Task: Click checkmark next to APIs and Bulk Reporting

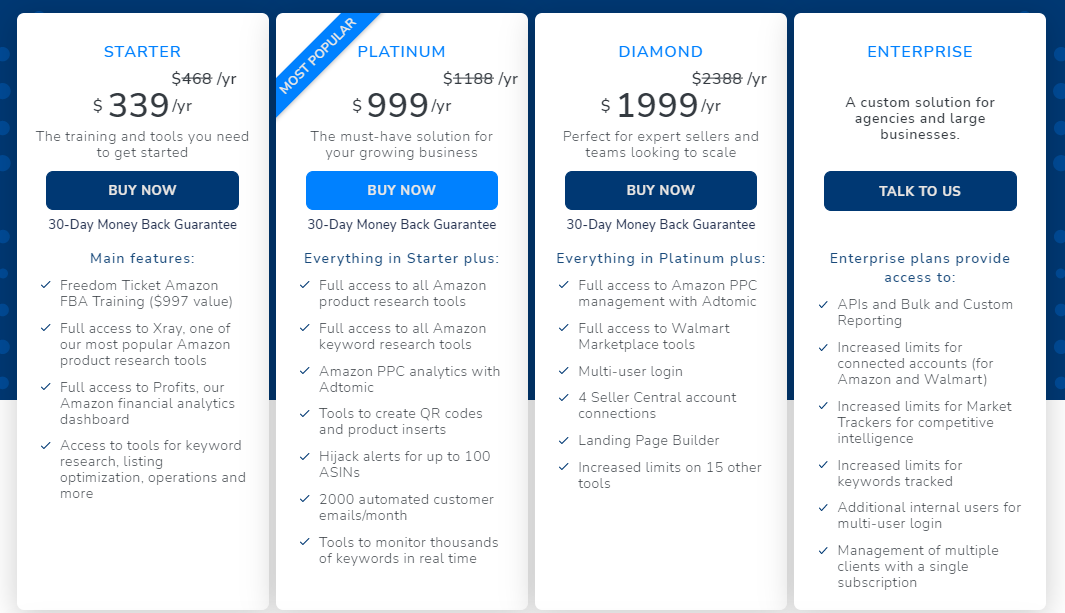Action: pyautogui.click(x=823, y=305)
